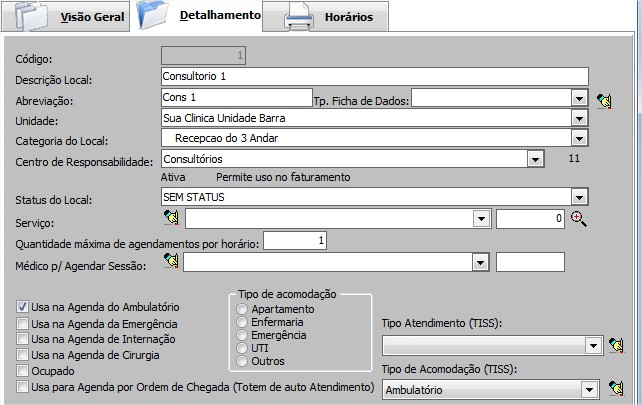Enable Usa na Agenda da Emergência checkbox
The image size is (642, 405).
23,324
